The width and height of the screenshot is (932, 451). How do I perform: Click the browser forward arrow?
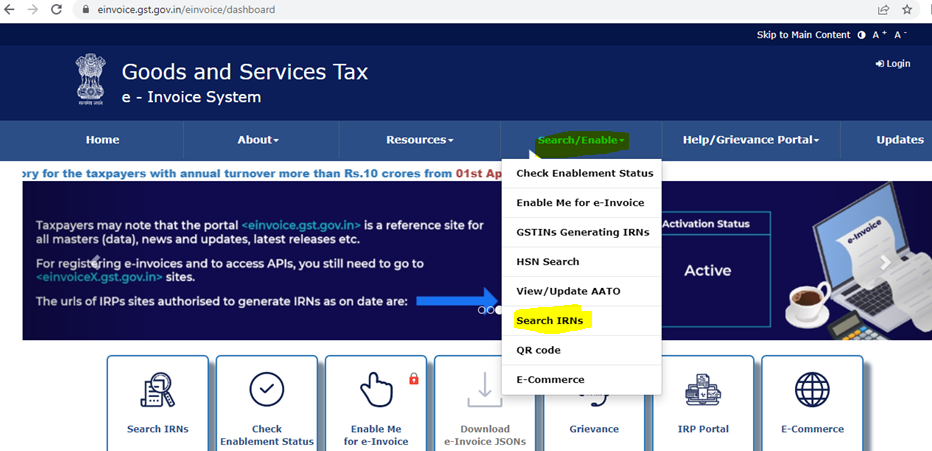[32, 10]
